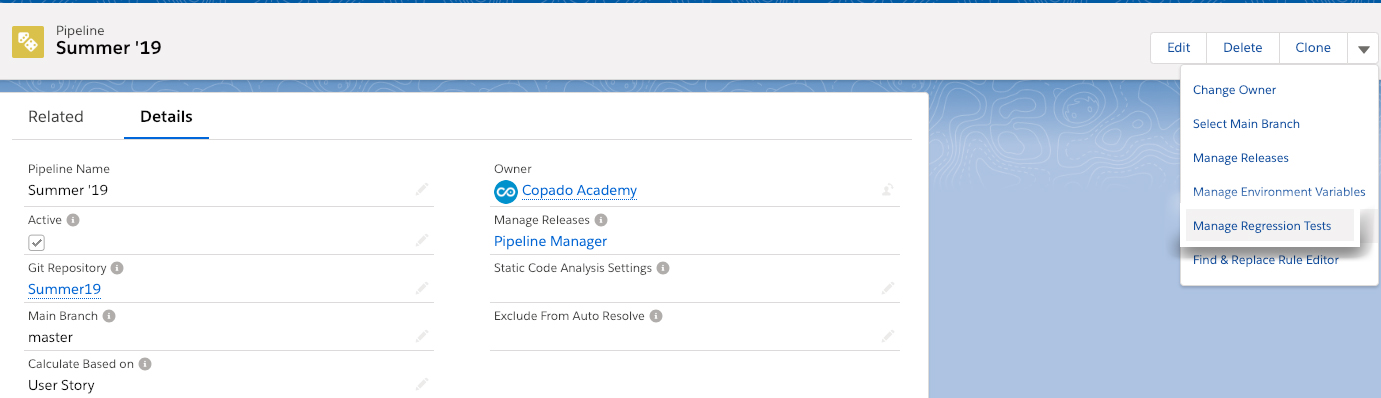Click the Clone button
The image size is (1381, 398).
1313,48
